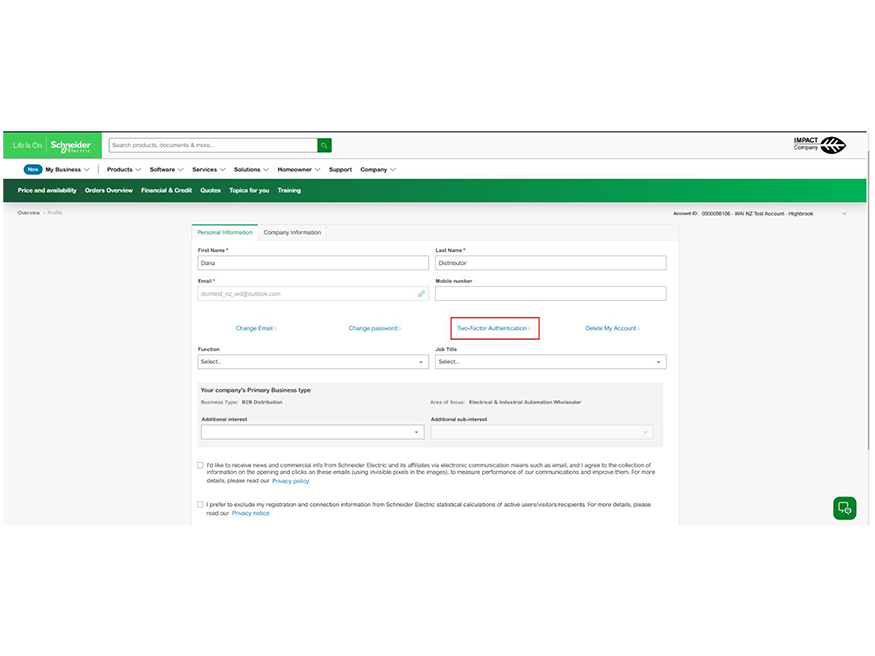Click the Life Is On tagline
Image resolution: width=875 pixels, height=656 pixels.
pyautogui.click(x=27, y=145)
